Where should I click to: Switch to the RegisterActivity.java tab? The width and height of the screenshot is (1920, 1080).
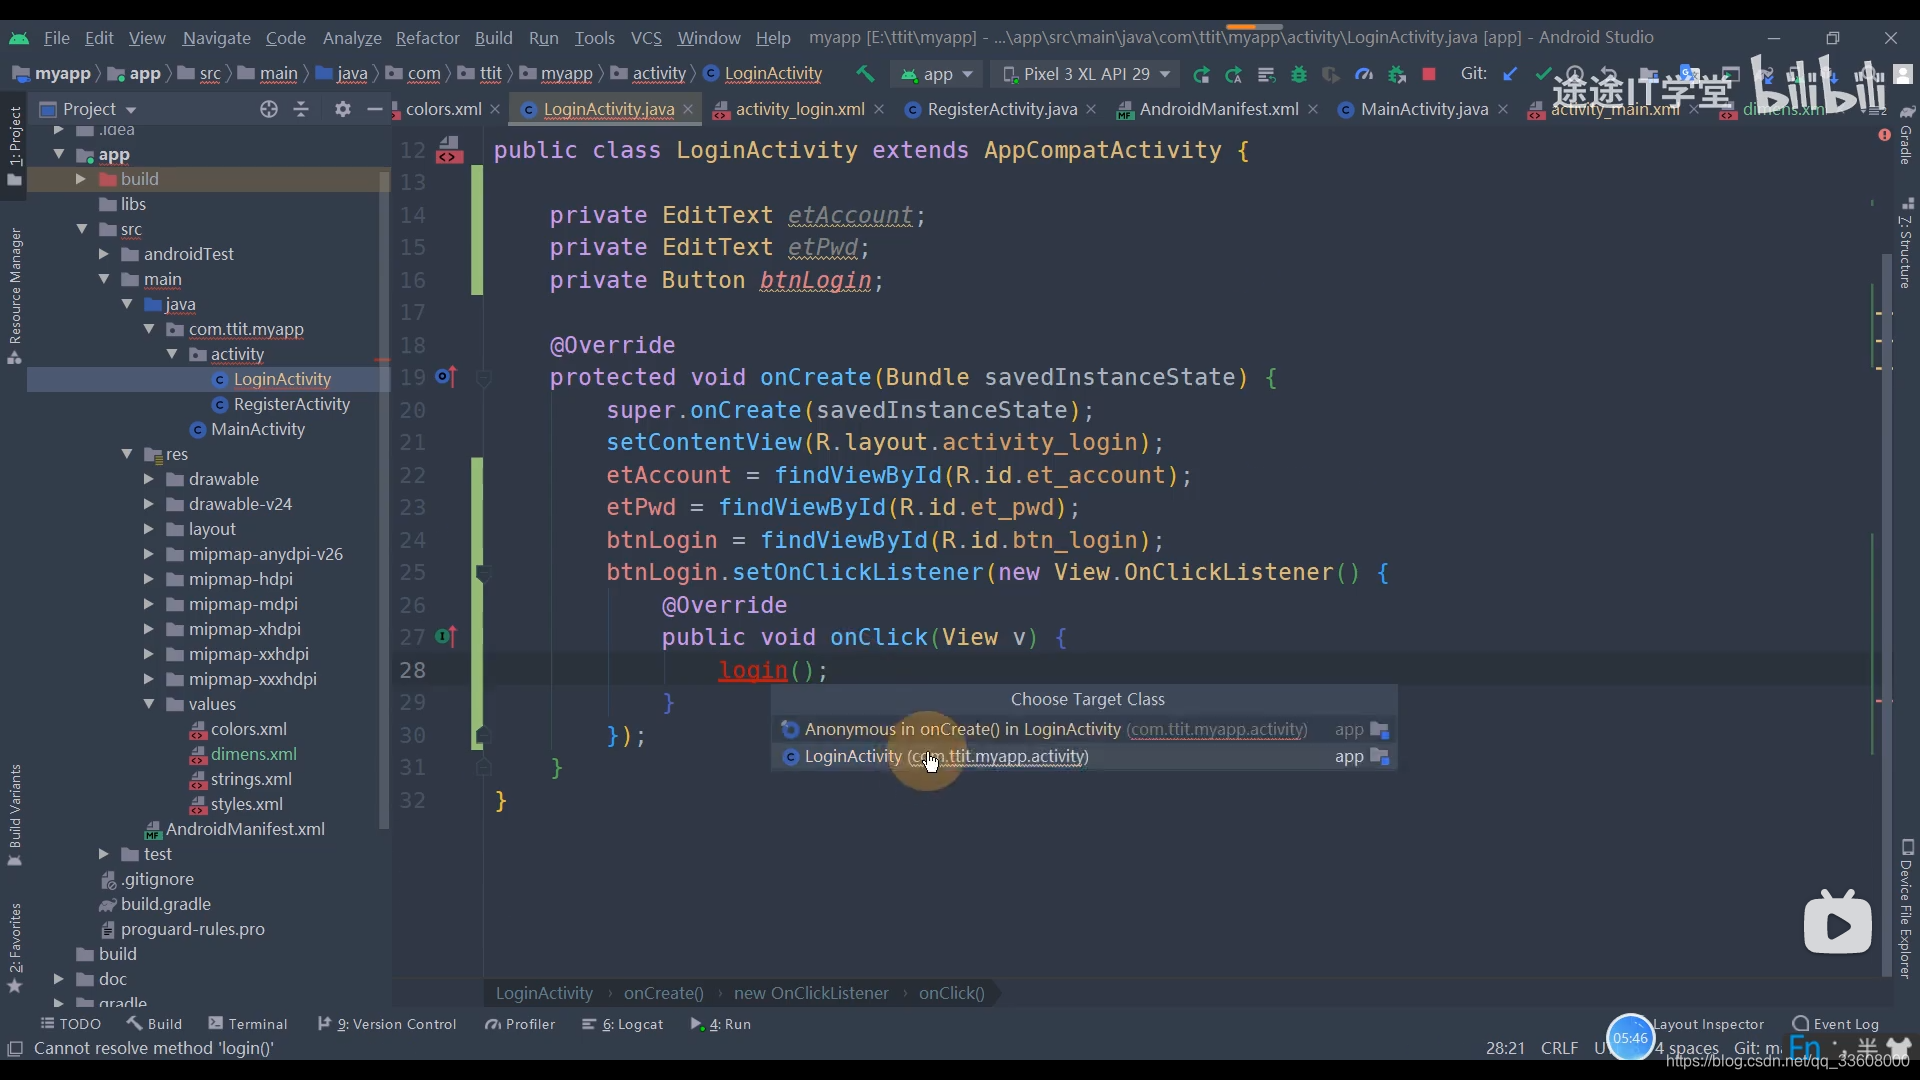pos(1002,109)
